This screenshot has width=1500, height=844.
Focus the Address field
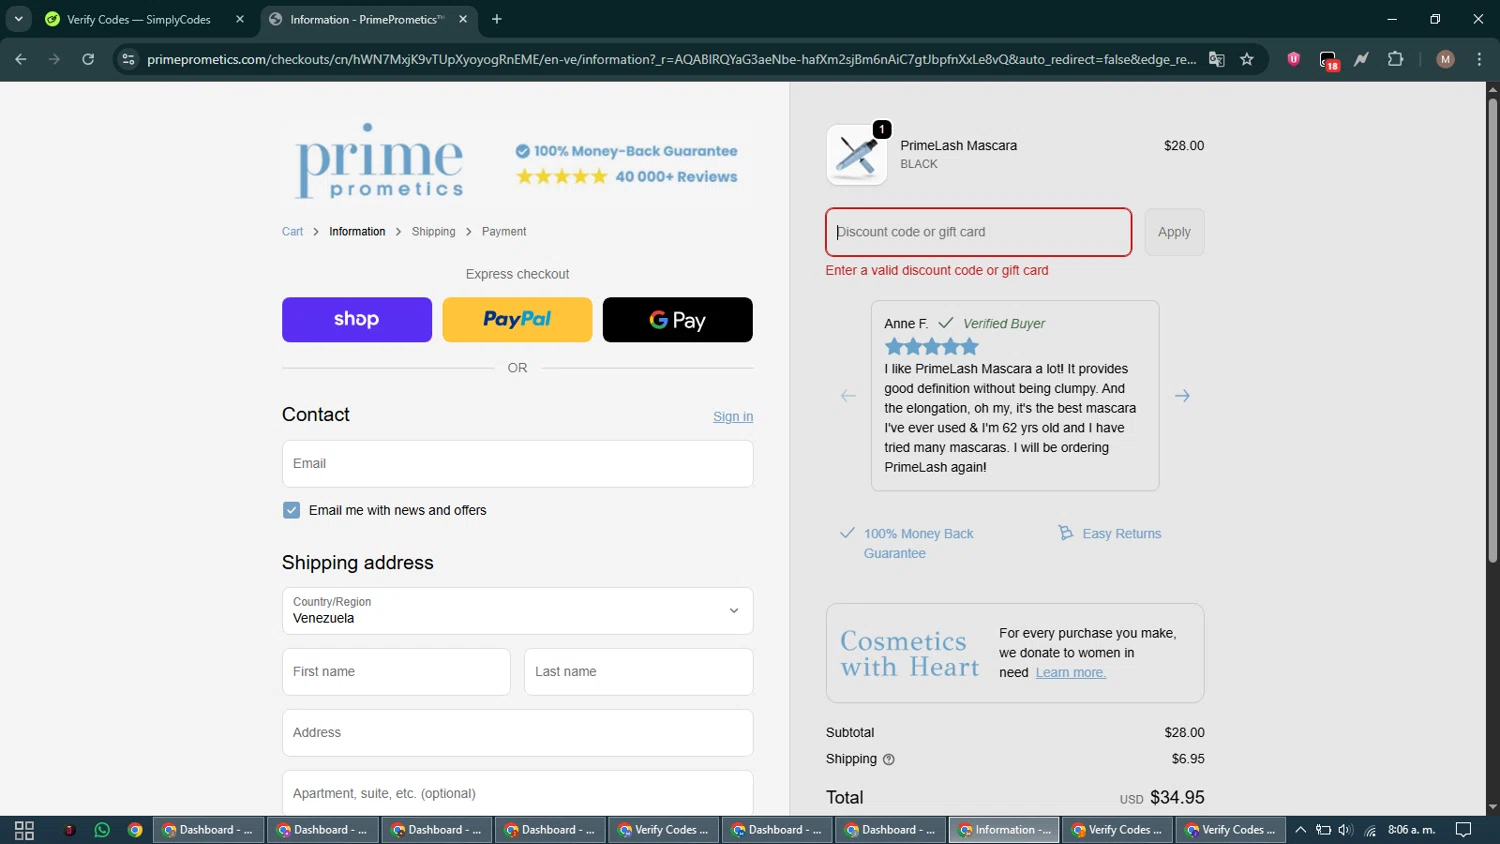[518, 733]
